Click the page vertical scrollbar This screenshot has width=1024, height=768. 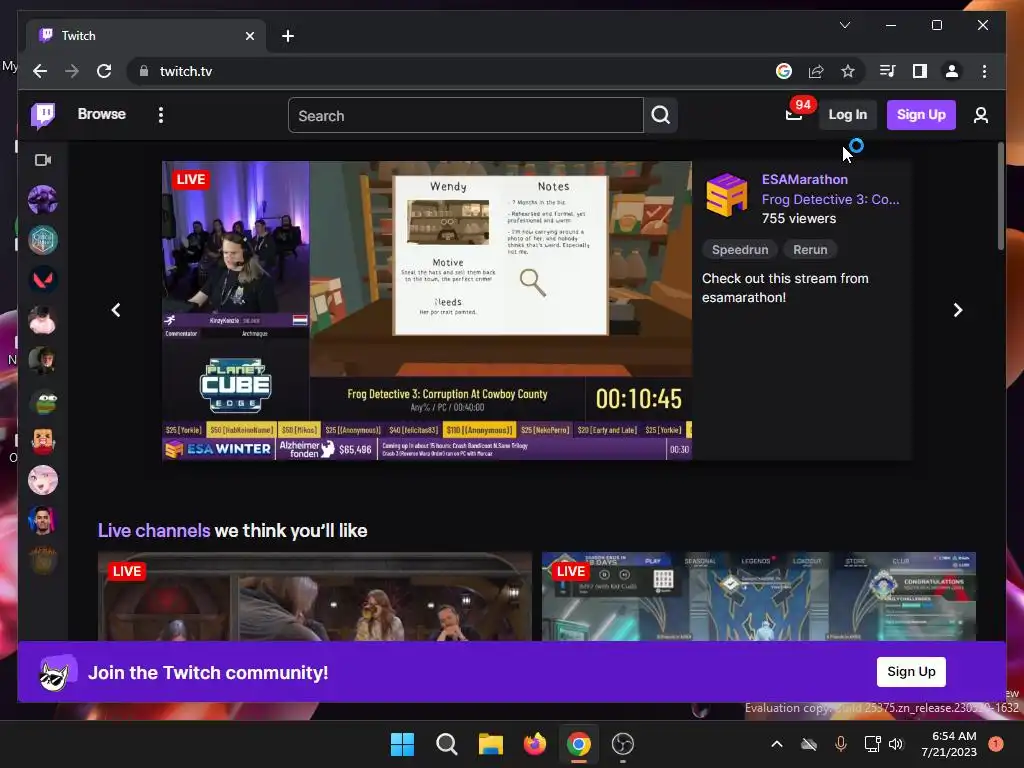[x=1000, y=196]
